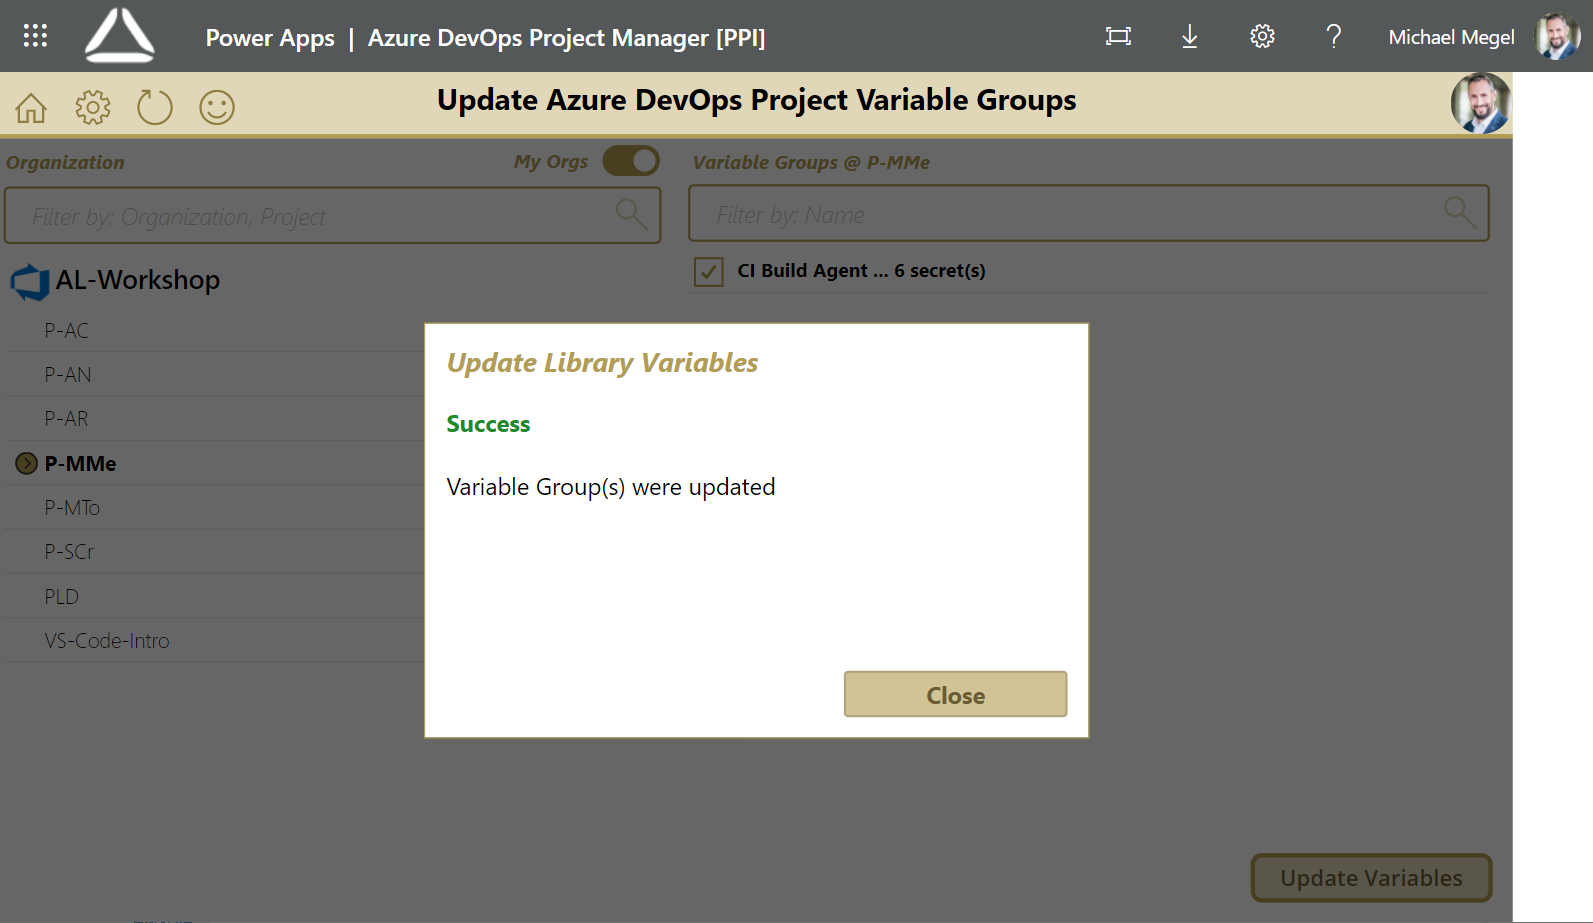Open the help question mark icon
Screen dimensions: 1593x923
point(1333,37)
